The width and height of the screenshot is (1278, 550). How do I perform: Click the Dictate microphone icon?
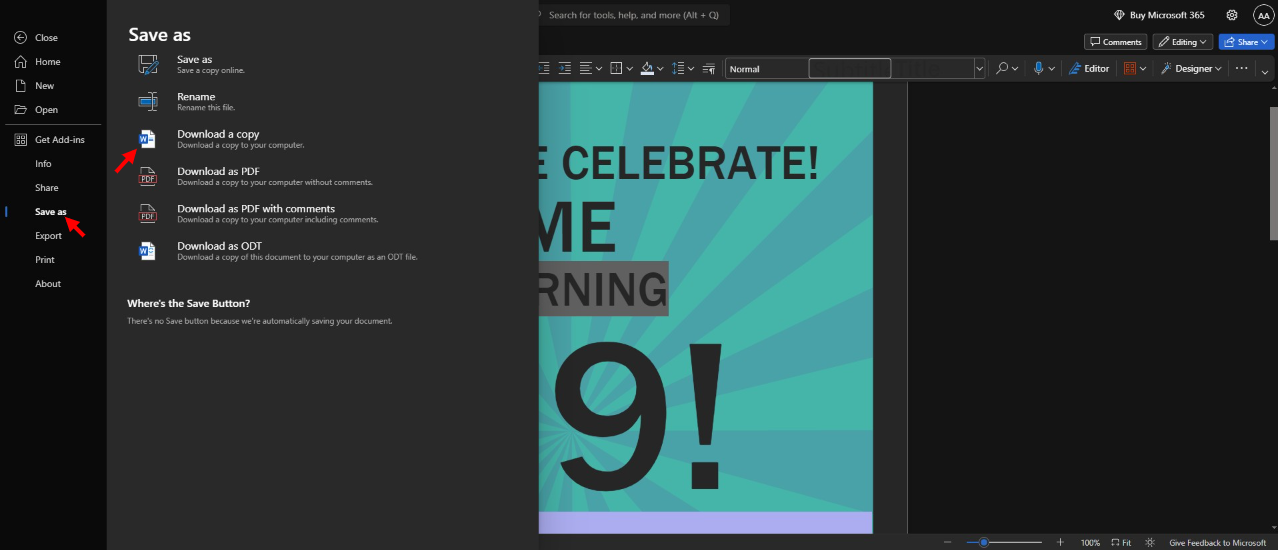[1039, 68]
